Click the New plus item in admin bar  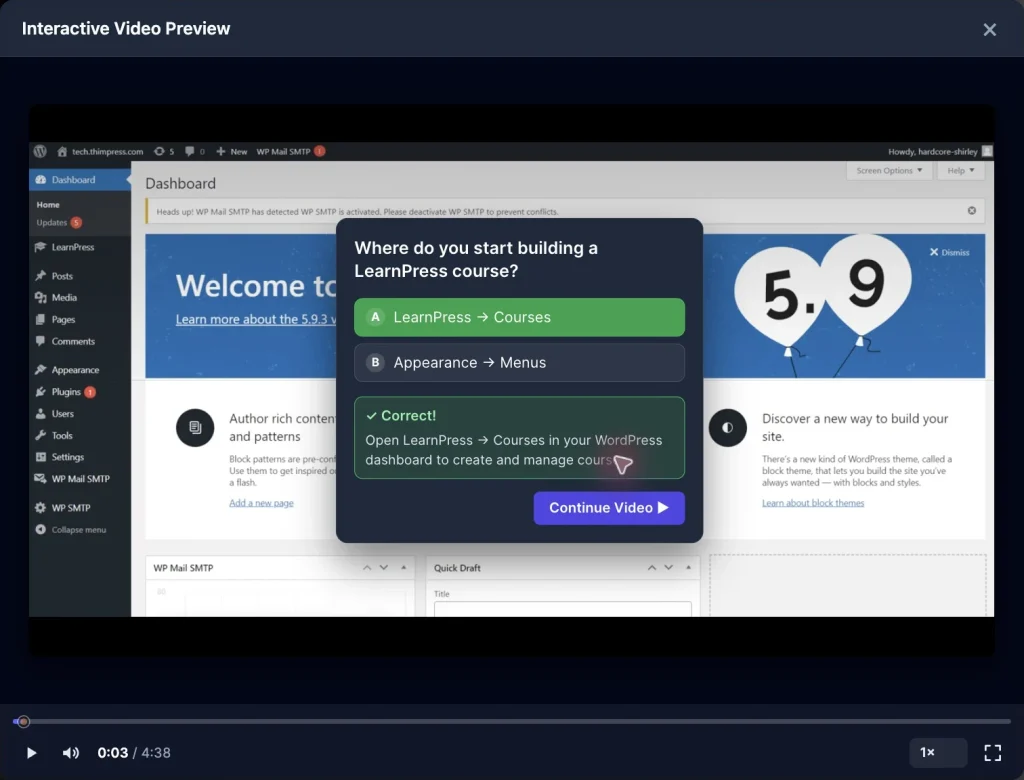point(231,152)
